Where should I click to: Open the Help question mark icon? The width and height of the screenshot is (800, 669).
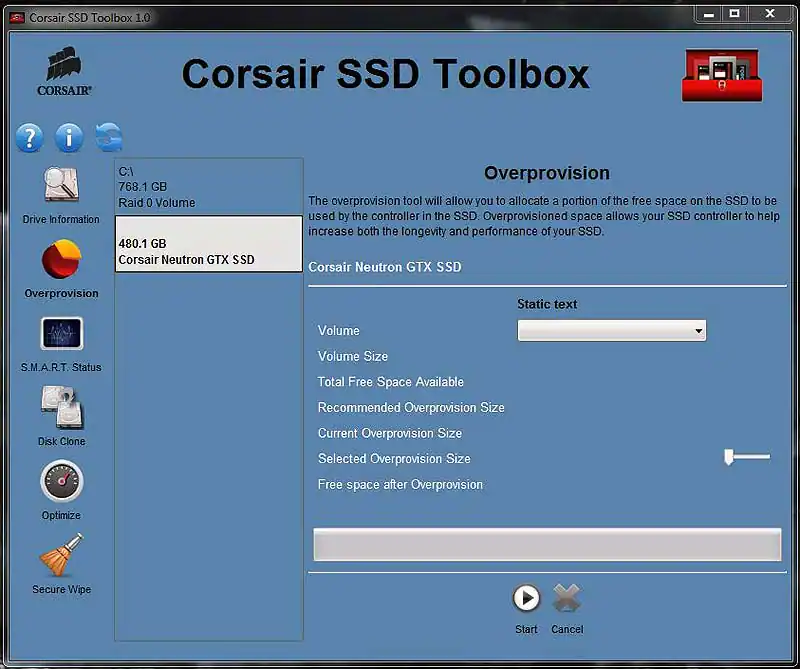coord(30,138)
